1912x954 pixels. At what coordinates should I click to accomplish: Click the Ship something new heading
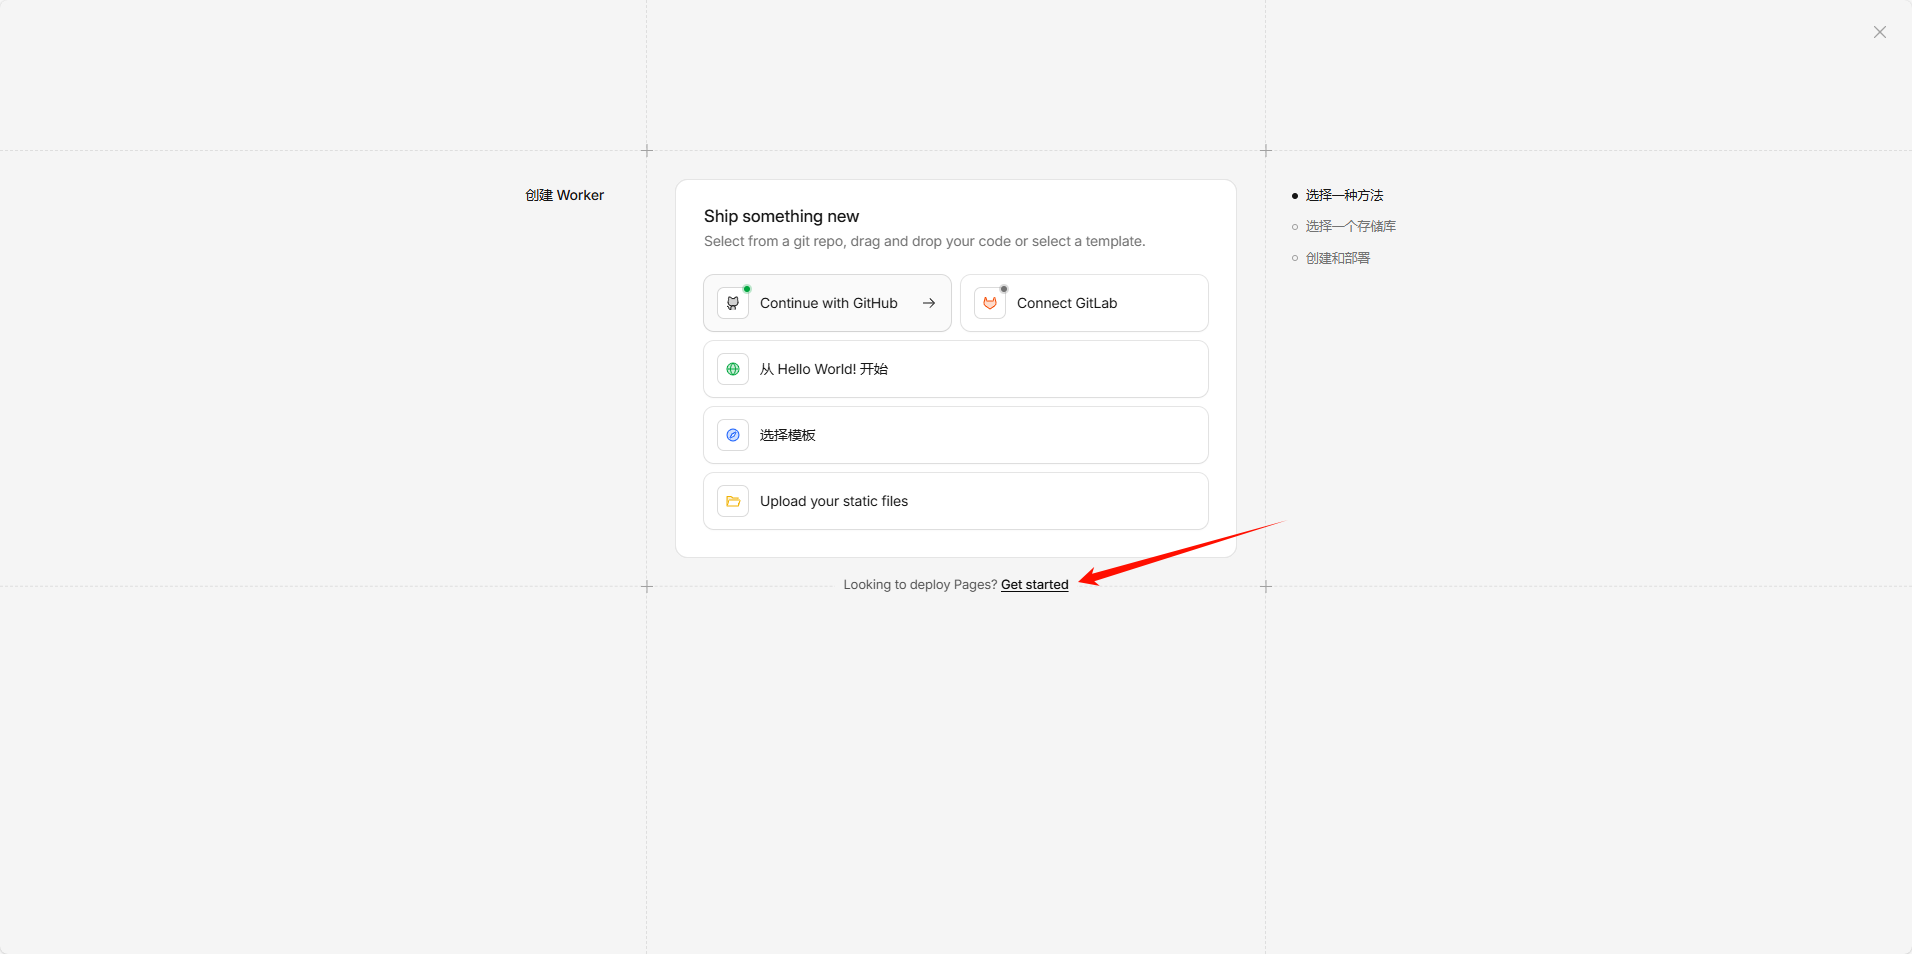[x=781, y=216]
